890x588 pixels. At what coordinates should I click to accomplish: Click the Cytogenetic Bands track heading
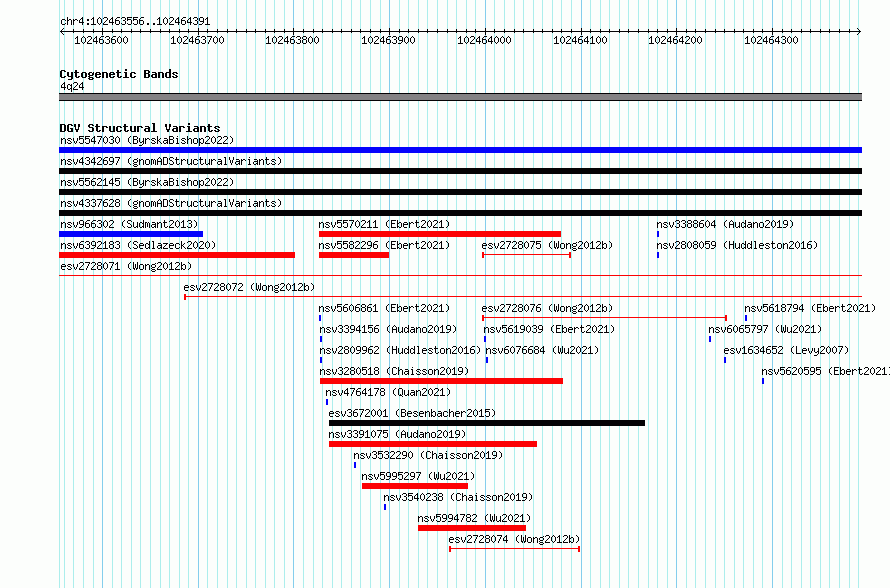[119, 74]
